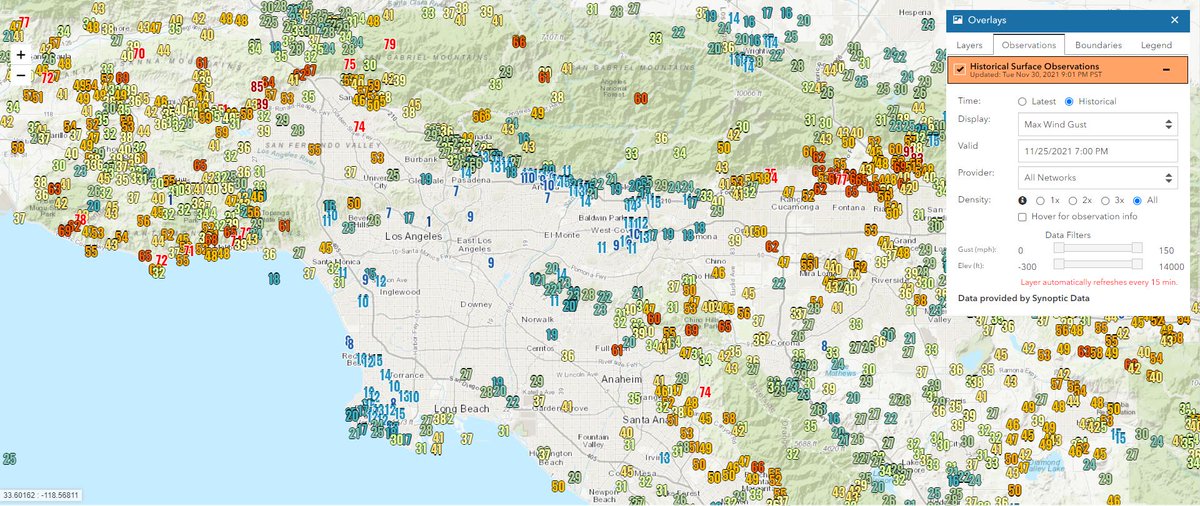Select the Historical time option
This screenshot has width=1200, height=506.
(x=1070, y=102)
